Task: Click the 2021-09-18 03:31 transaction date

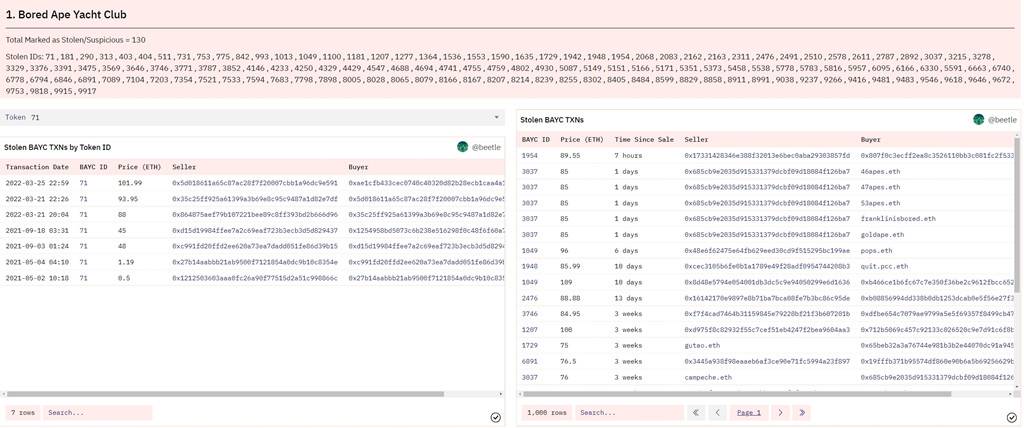Action: click(37, 230)
